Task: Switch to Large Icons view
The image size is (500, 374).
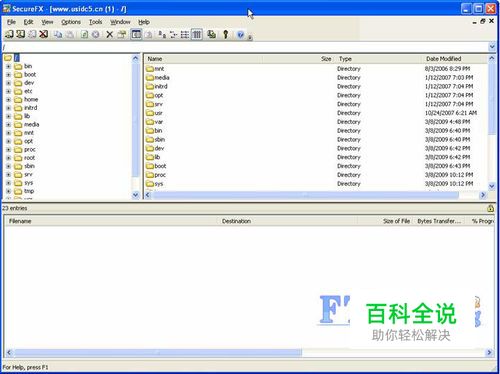Action: [x=162, y=34]
